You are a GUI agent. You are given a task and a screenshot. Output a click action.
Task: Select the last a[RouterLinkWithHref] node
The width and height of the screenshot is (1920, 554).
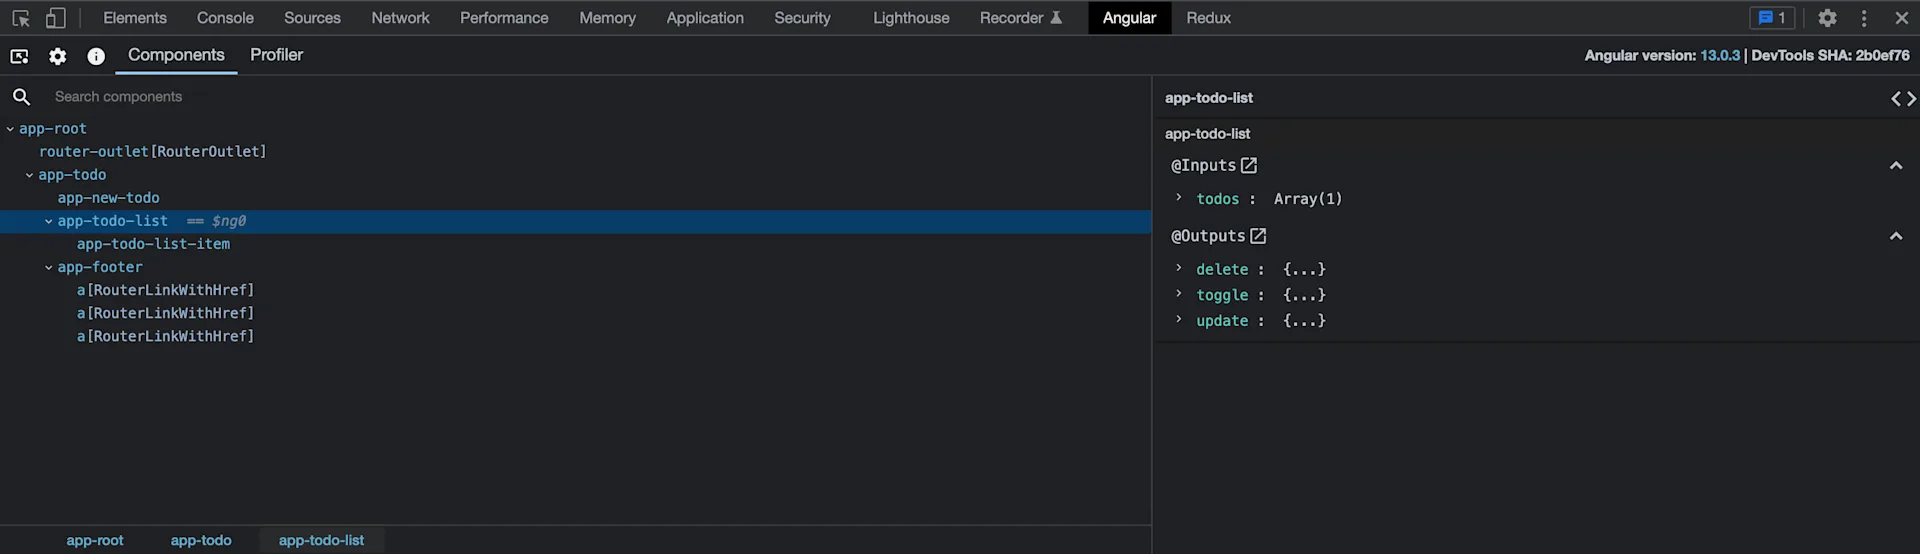coord(165,336)
